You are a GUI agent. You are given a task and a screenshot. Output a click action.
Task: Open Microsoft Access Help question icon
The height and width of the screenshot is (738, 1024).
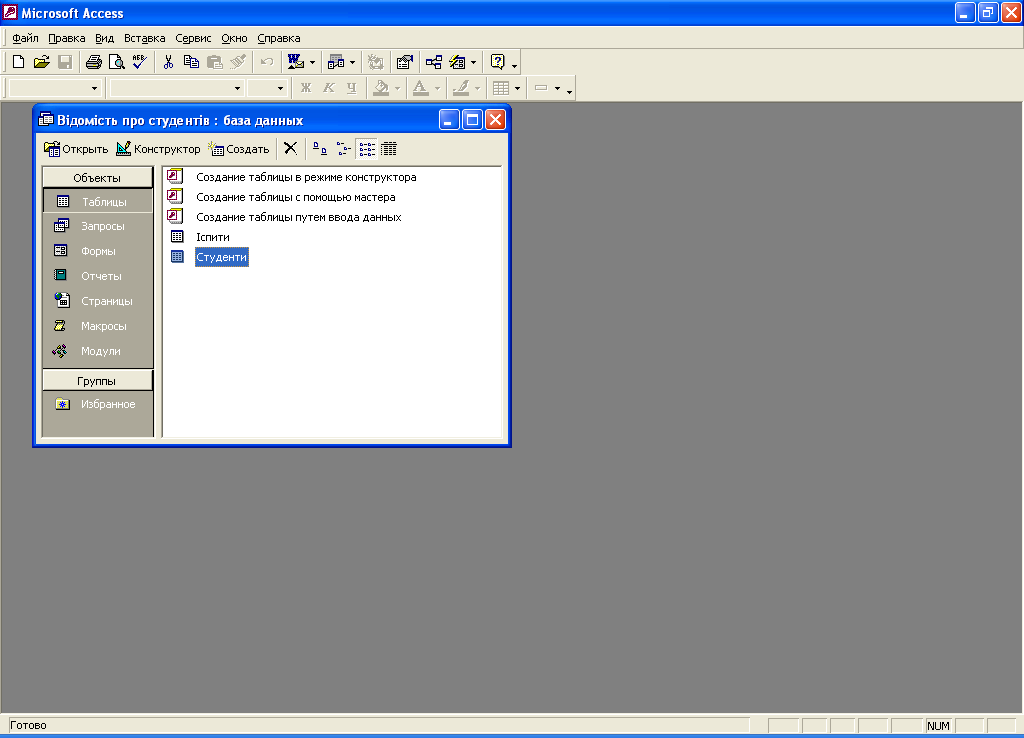498,62
